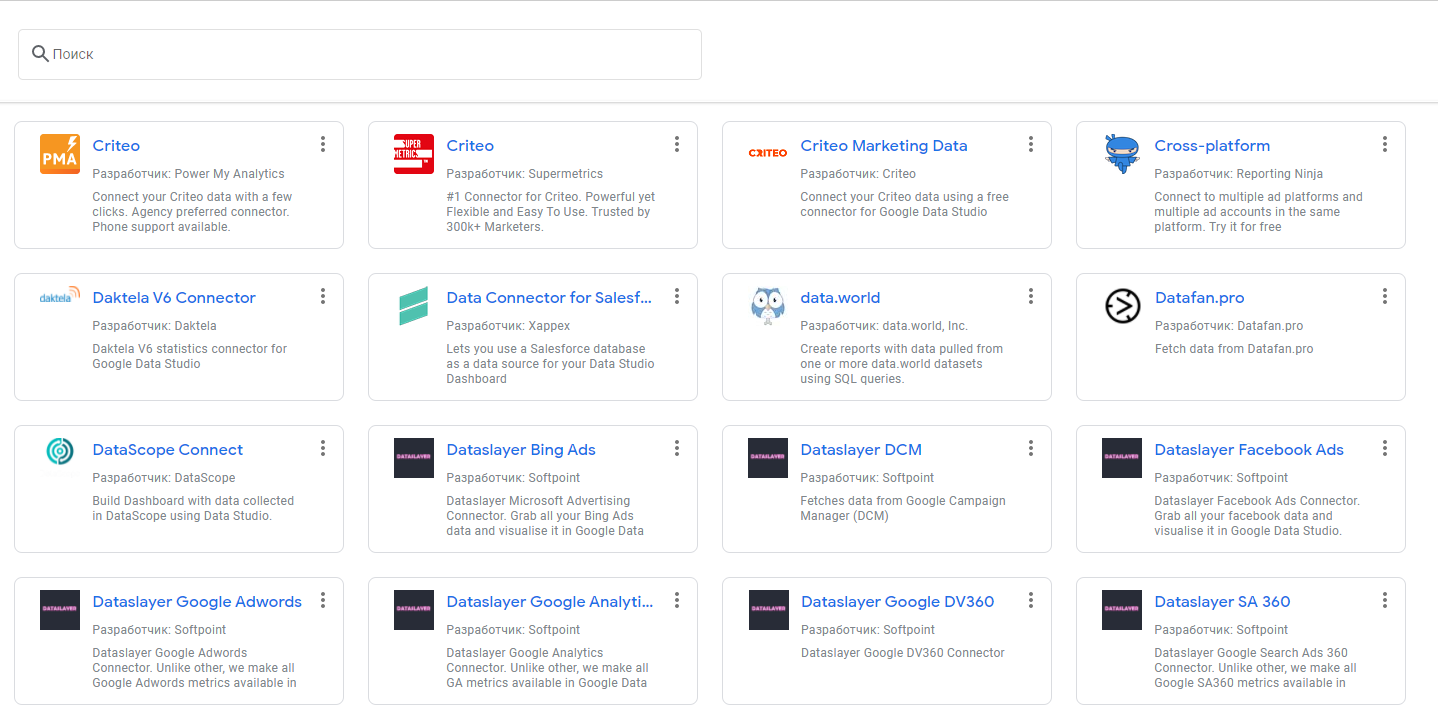Open the Dataslayer Facebook Ads connector
This screenshot has height=722, width=1438.
pos(1248,450)
